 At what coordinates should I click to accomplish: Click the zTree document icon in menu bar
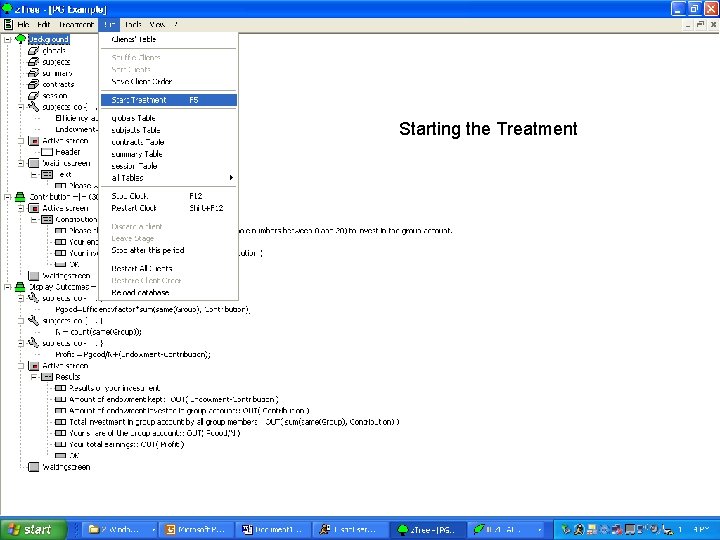tap(8, 24)
